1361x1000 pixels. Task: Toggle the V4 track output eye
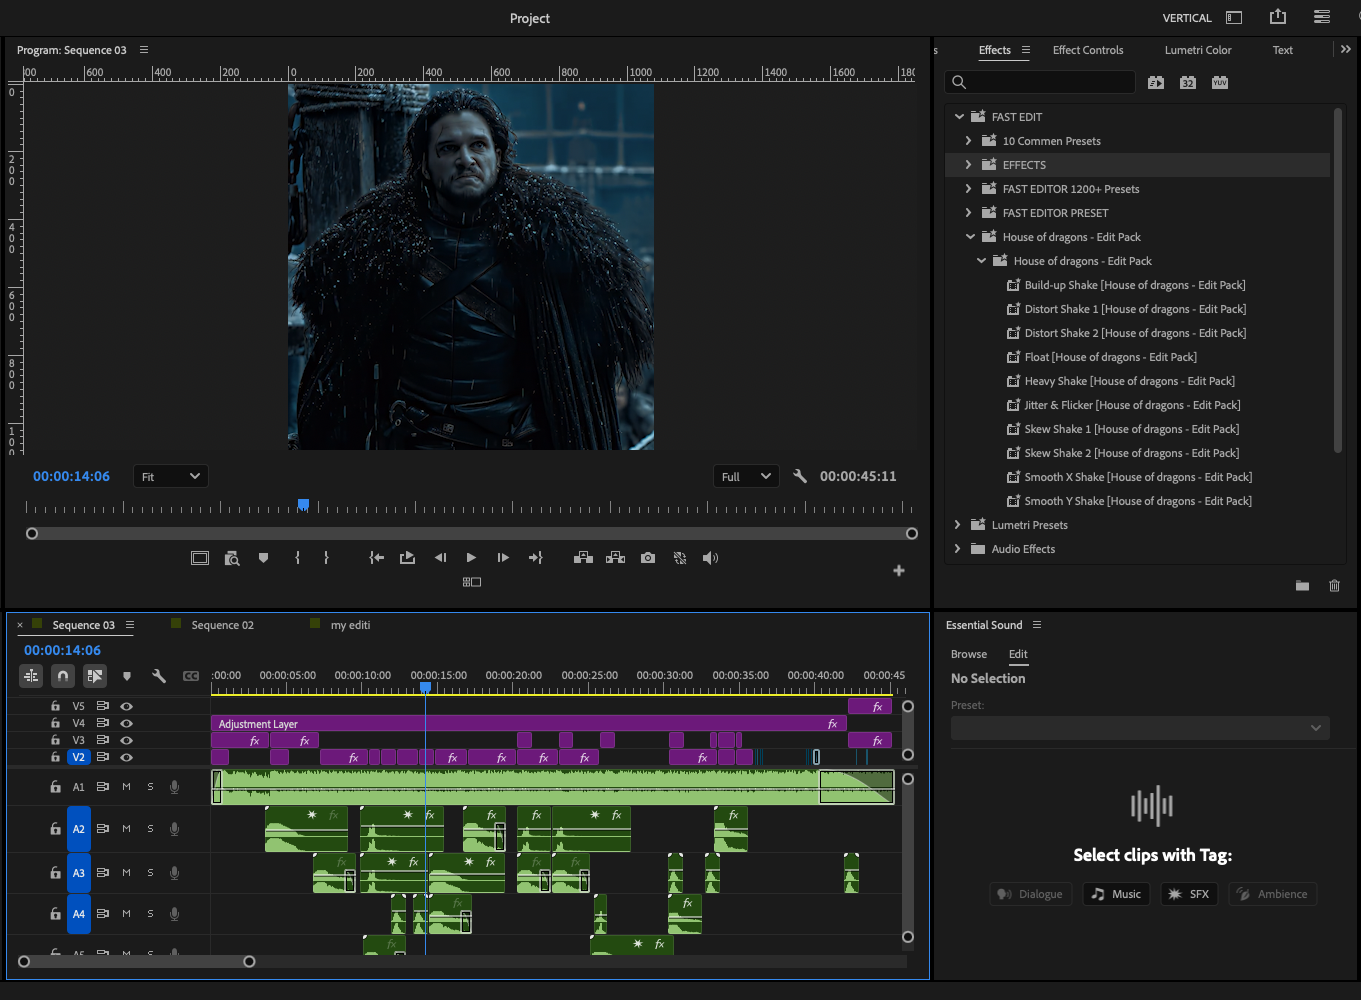pyautogui.click(x=127, y=723)
